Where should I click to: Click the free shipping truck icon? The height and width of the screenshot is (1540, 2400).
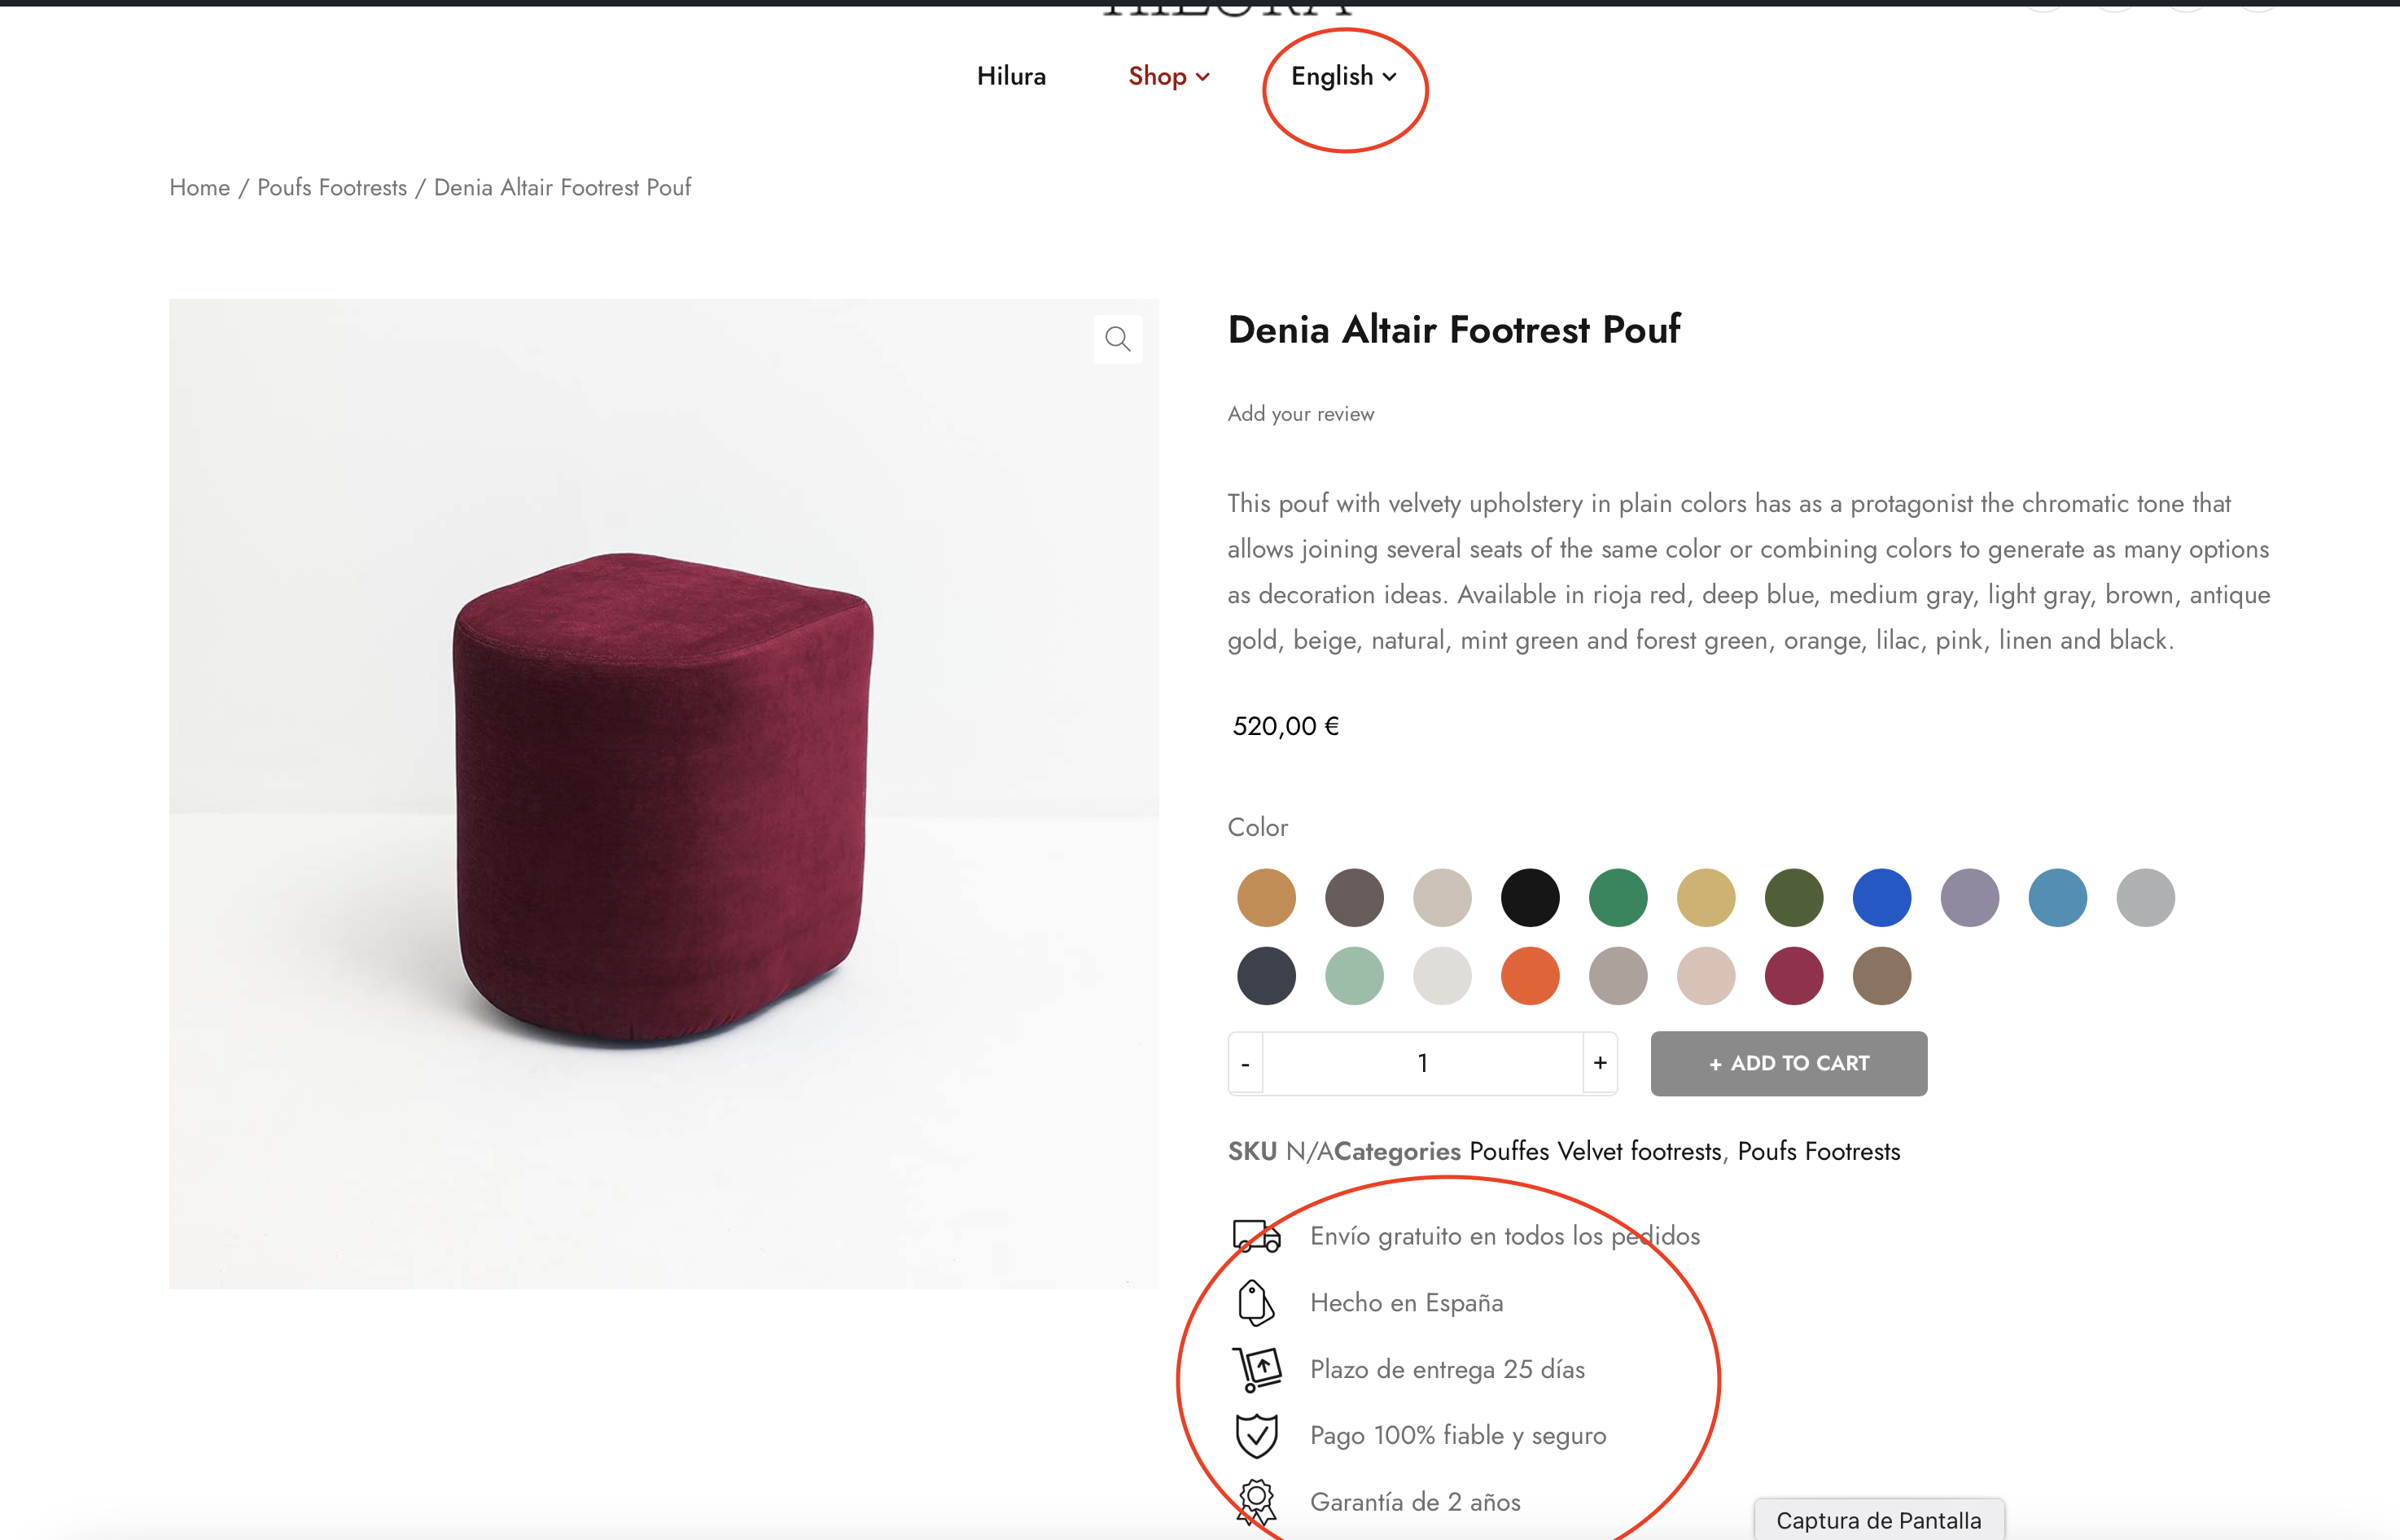point(1256,1236)
